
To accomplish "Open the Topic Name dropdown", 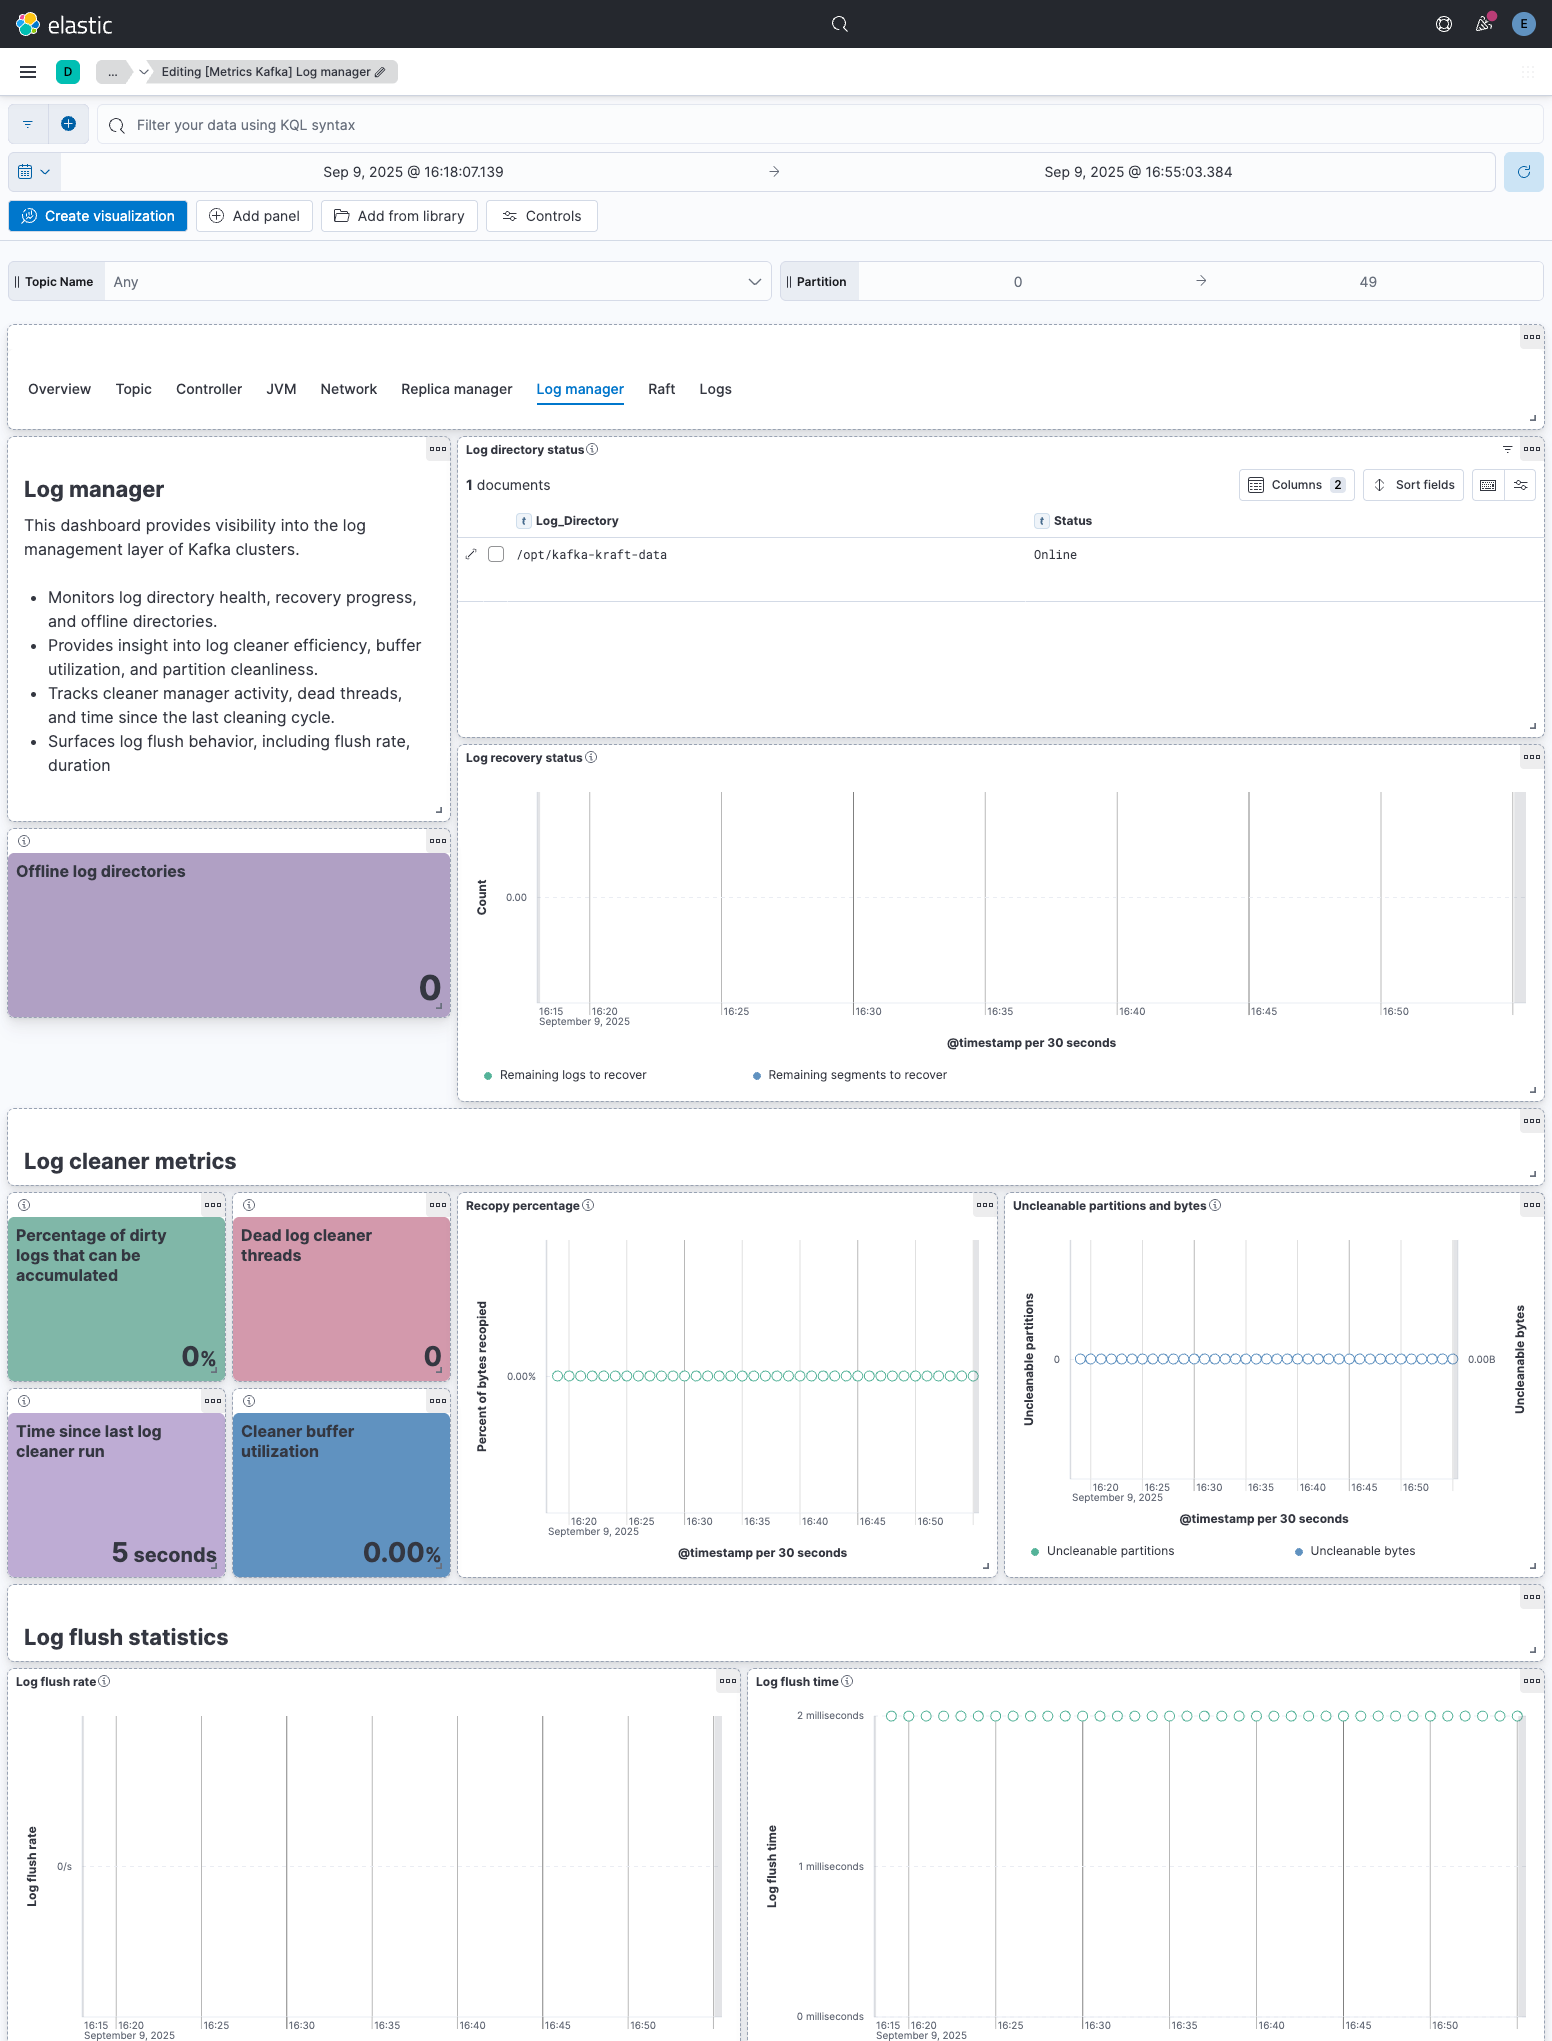I will pos(436,282).
